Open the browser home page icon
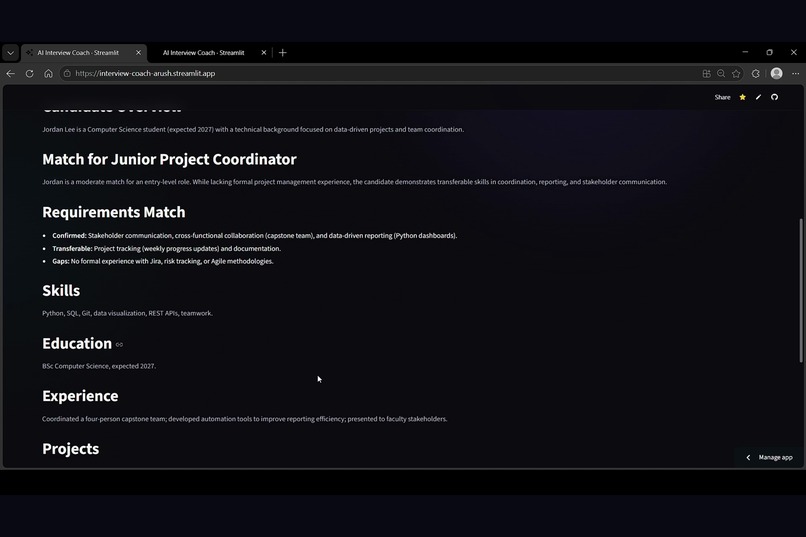The image size is (806, 537). (48, 73)
